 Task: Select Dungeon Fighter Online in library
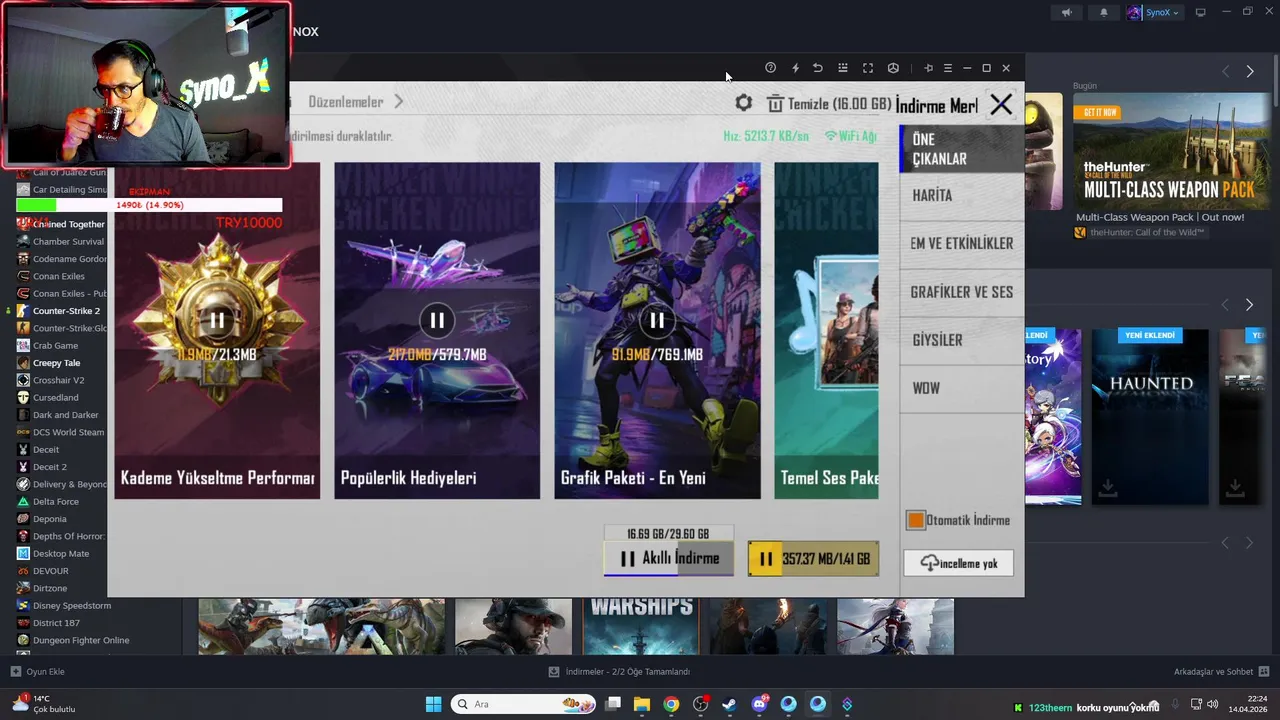81,640
